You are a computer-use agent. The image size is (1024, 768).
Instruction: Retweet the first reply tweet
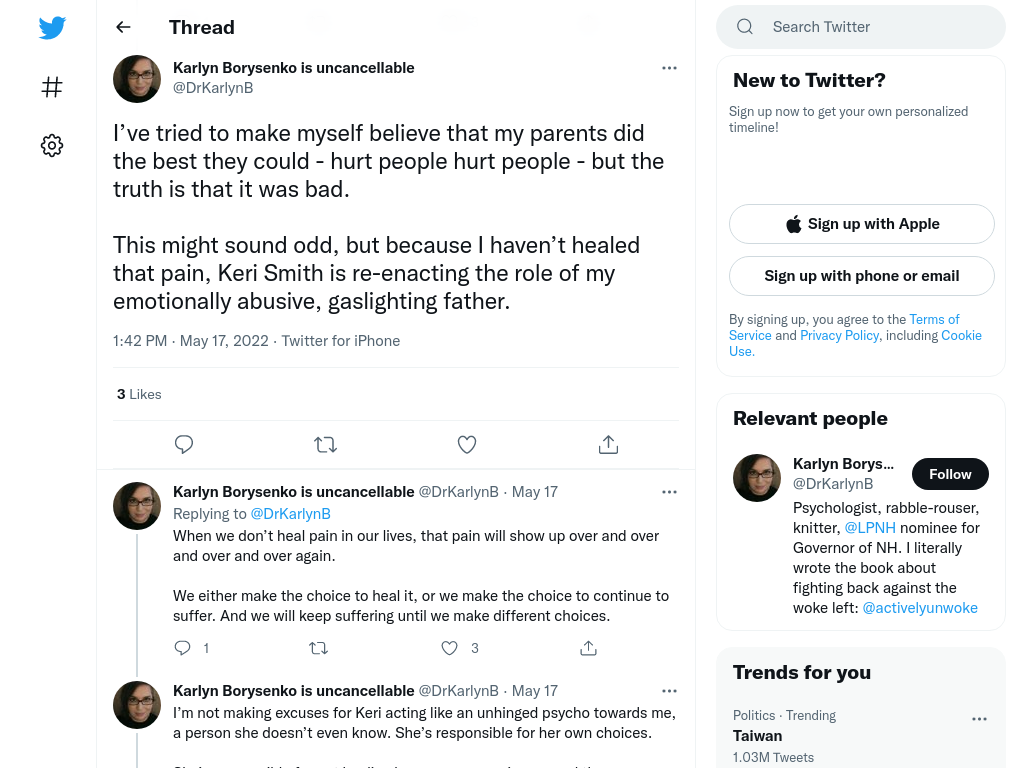(x=318, y=648)
